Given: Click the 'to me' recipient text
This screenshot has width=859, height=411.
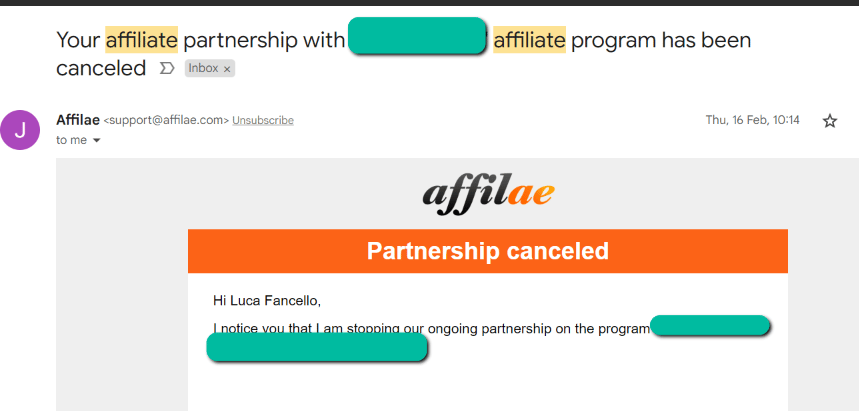Looking at the screenshot, I should pyautogui.click(x=71, y=140).
